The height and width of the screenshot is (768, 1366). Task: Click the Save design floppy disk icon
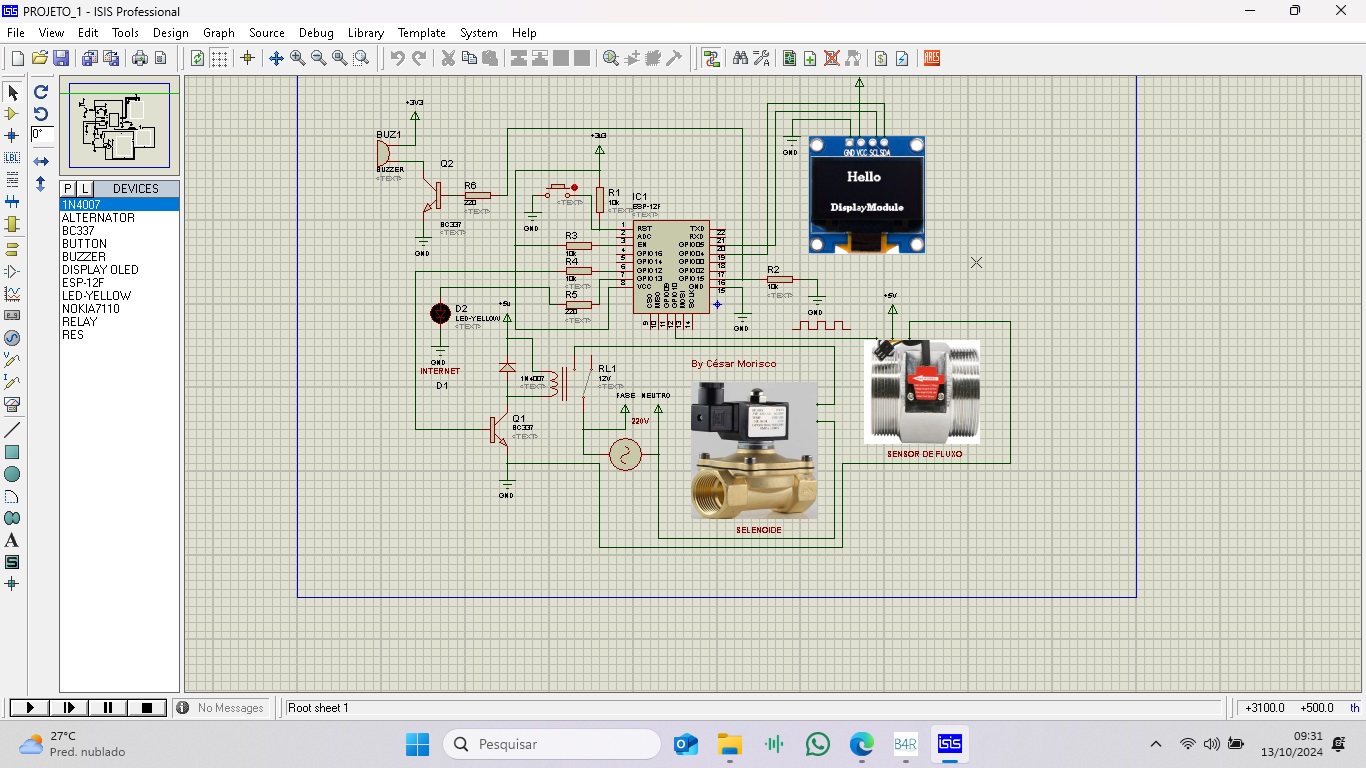click(x=61, y=59)
